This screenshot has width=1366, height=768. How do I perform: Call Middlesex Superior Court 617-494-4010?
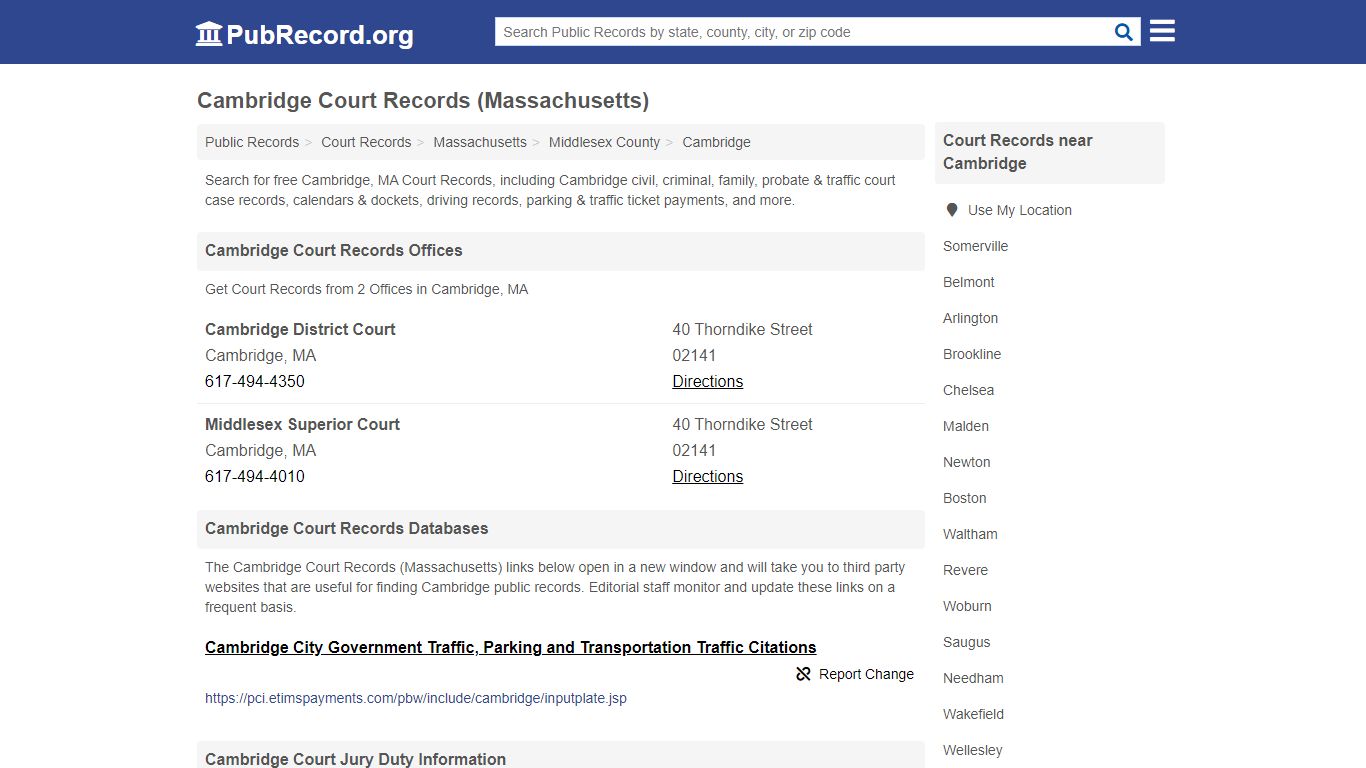pos(255,476)
